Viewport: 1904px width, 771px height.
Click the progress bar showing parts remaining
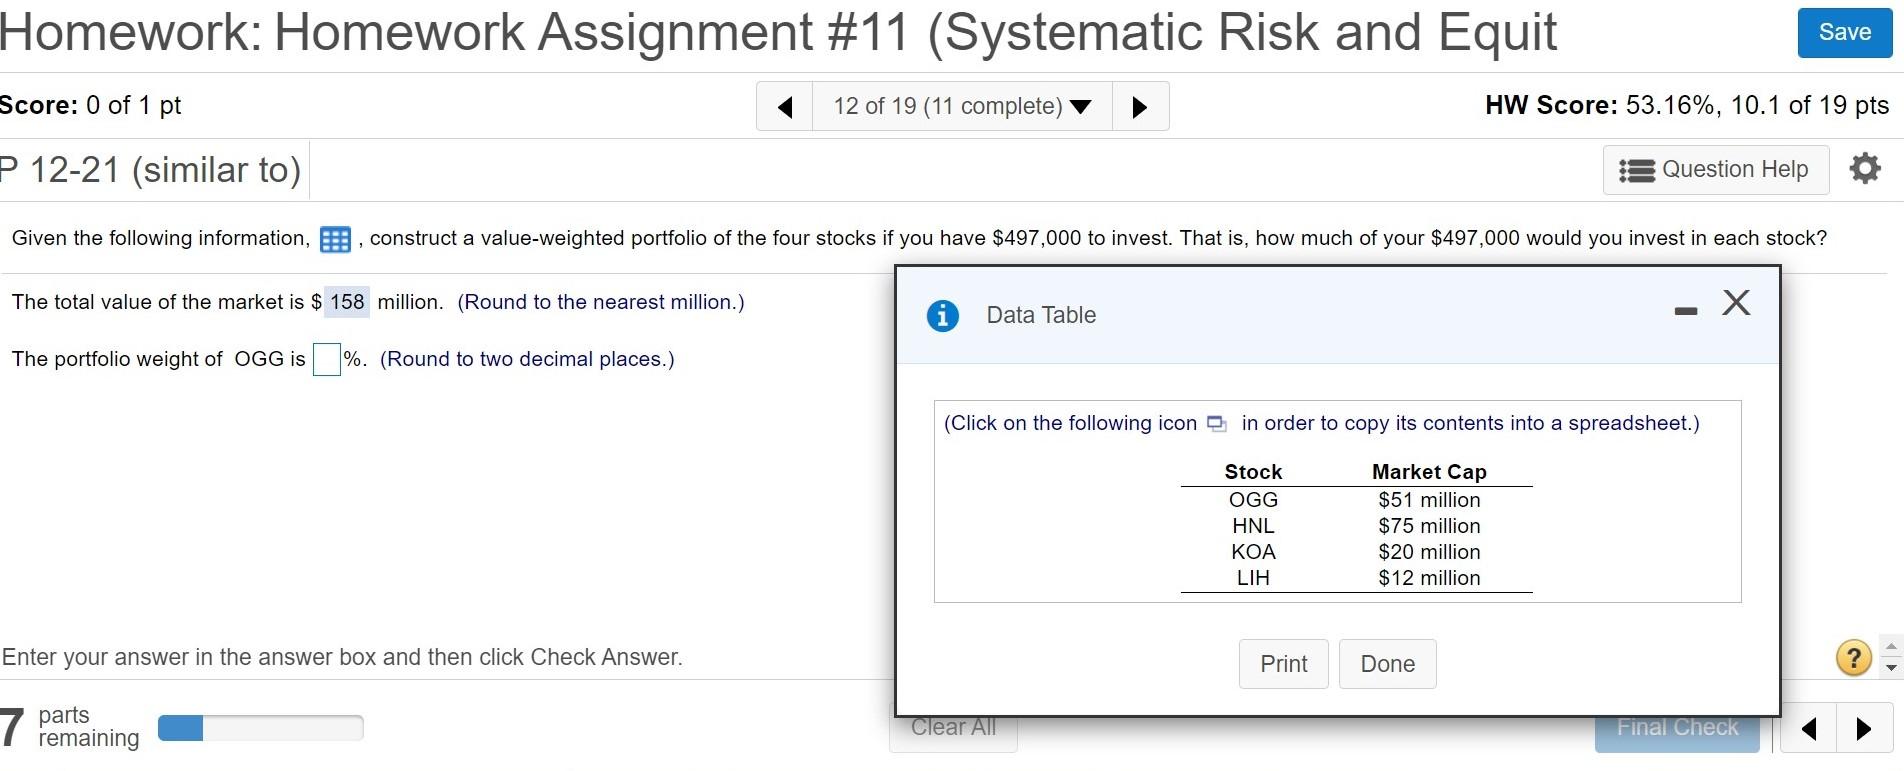(260, 727)
